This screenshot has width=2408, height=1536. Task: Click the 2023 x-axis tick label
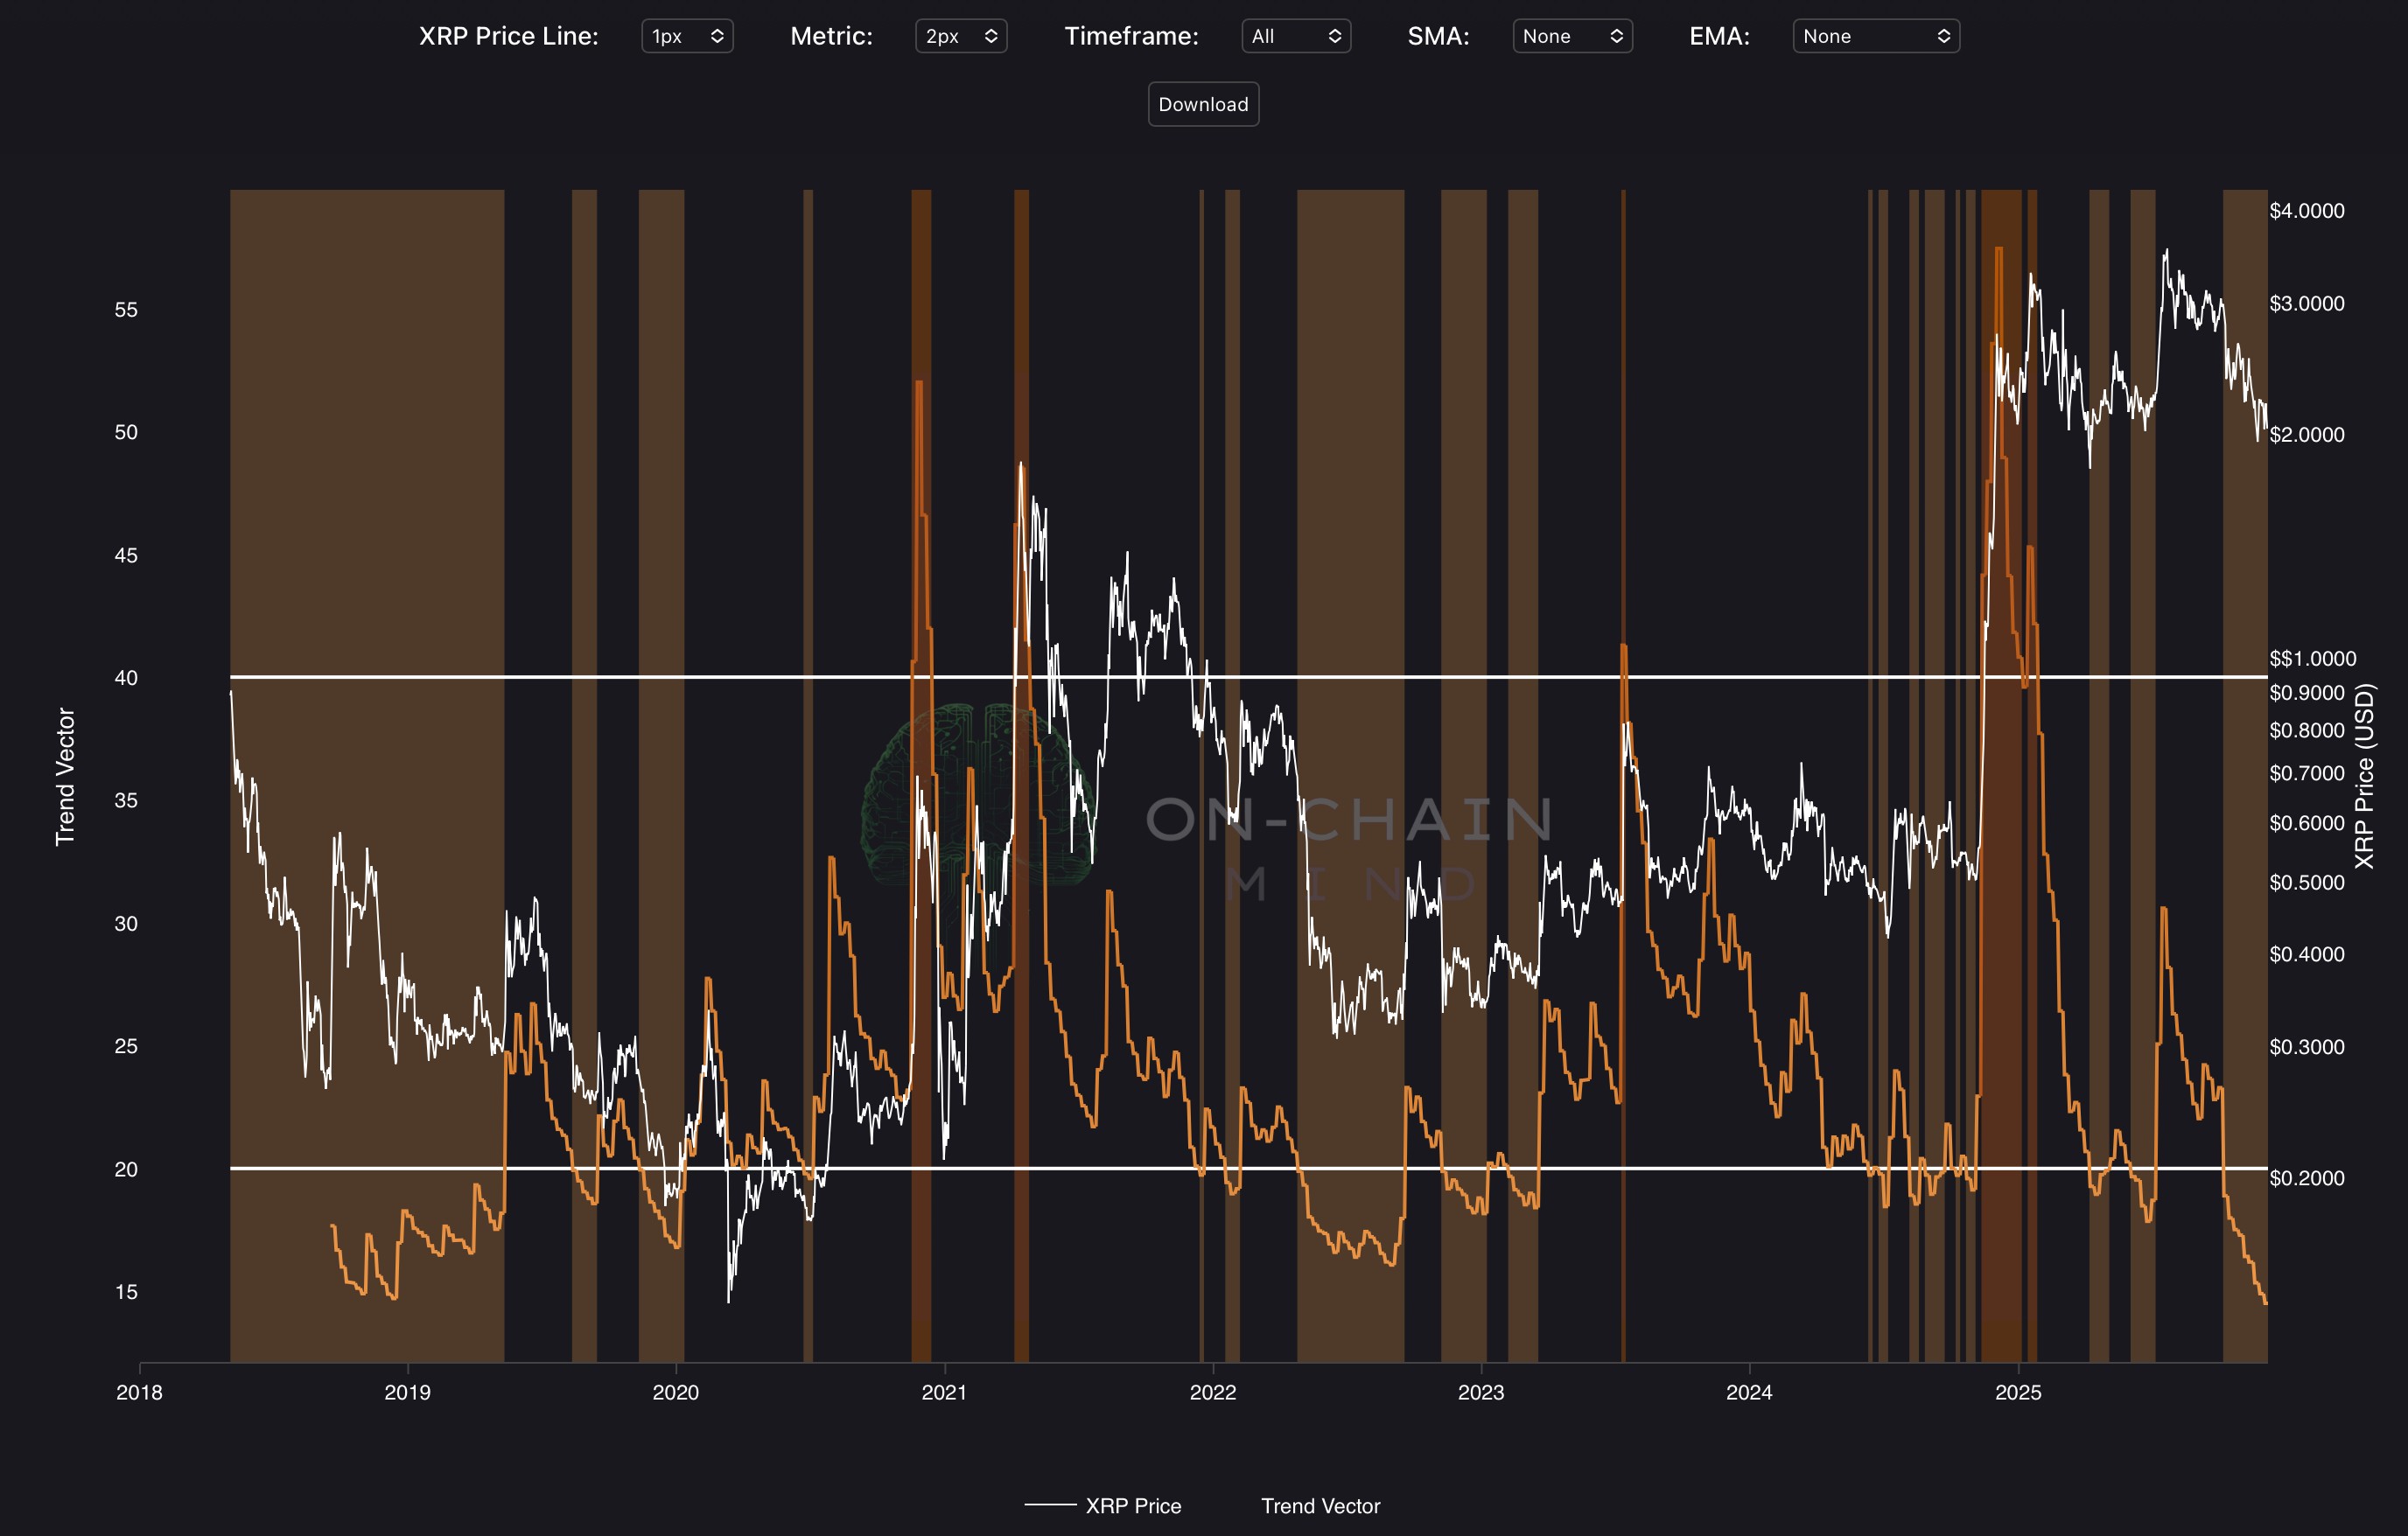[1480, 1392]
